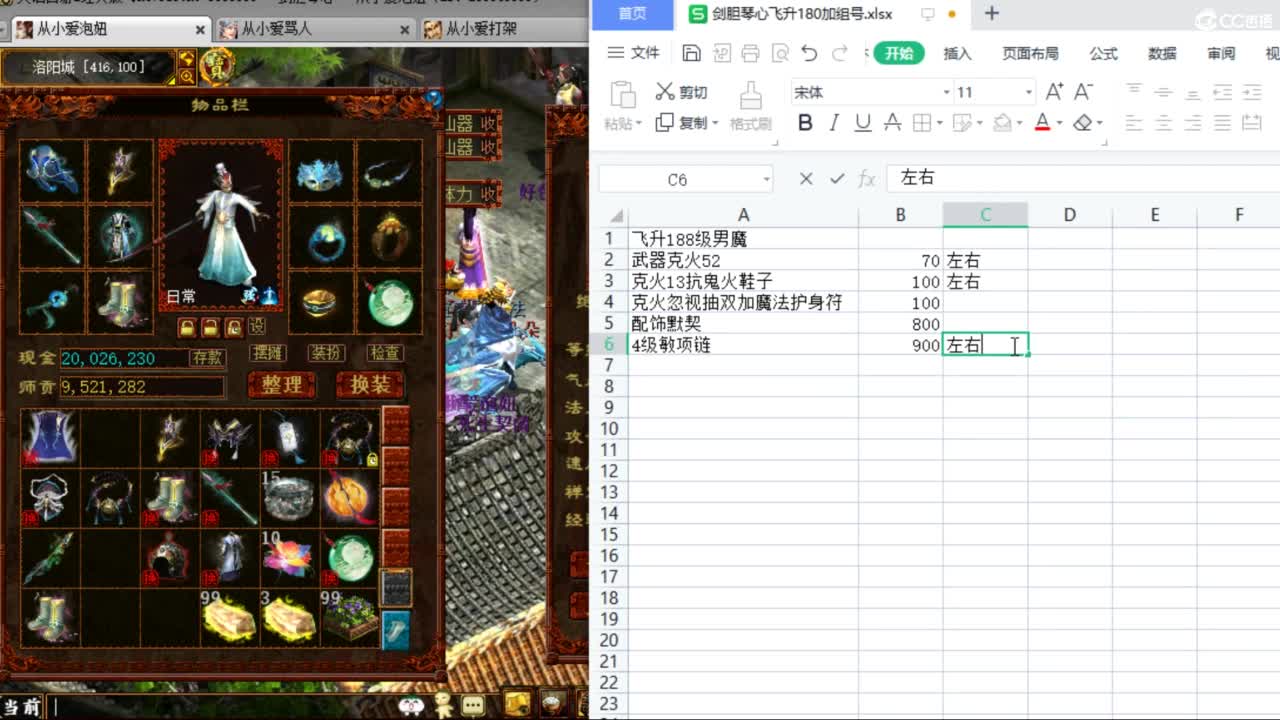Increase font size with A+ icon
Image resolution: width=1280 pixels, height=720 pixels.
point(1054,92)
